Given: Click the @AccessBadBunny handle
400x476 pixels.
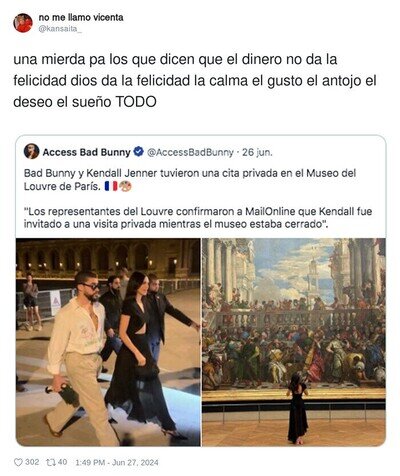Looking at the screenshot, I should point(190,152).
